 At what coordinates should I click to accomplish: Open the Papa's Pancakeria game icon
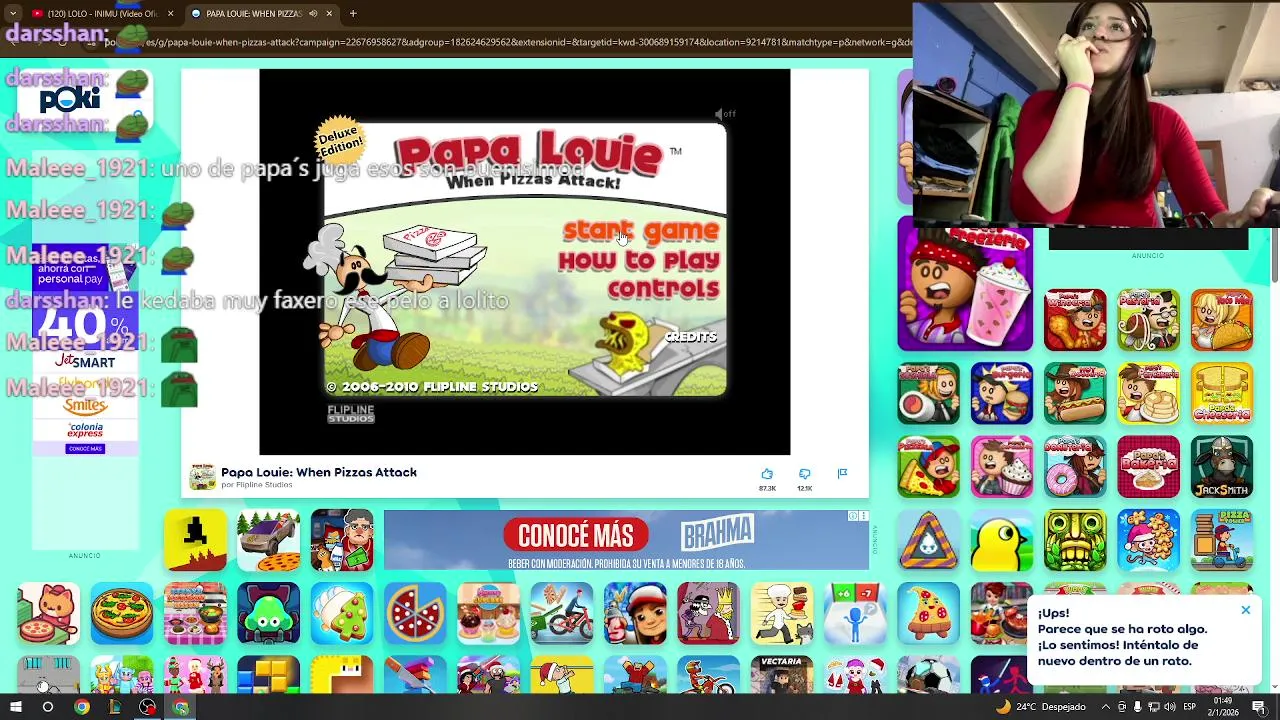coord(1148,393)
